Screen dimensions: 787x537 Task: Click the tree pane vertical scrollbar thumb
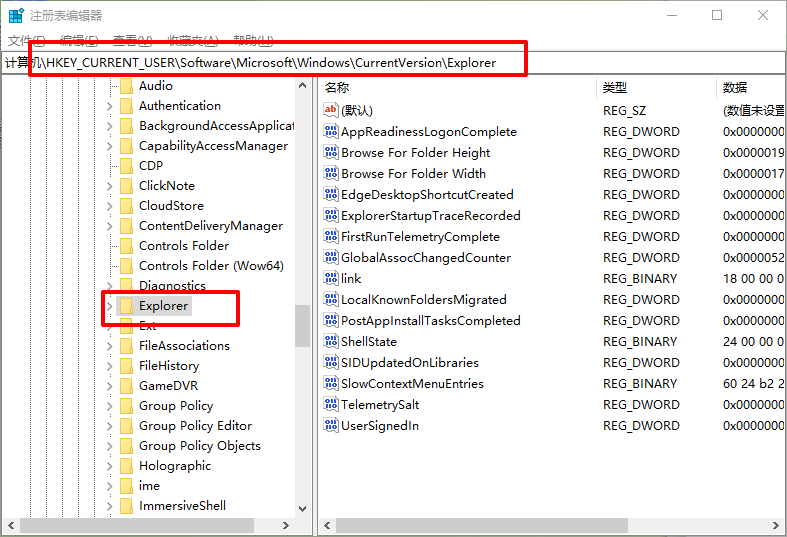pos(302,325)
